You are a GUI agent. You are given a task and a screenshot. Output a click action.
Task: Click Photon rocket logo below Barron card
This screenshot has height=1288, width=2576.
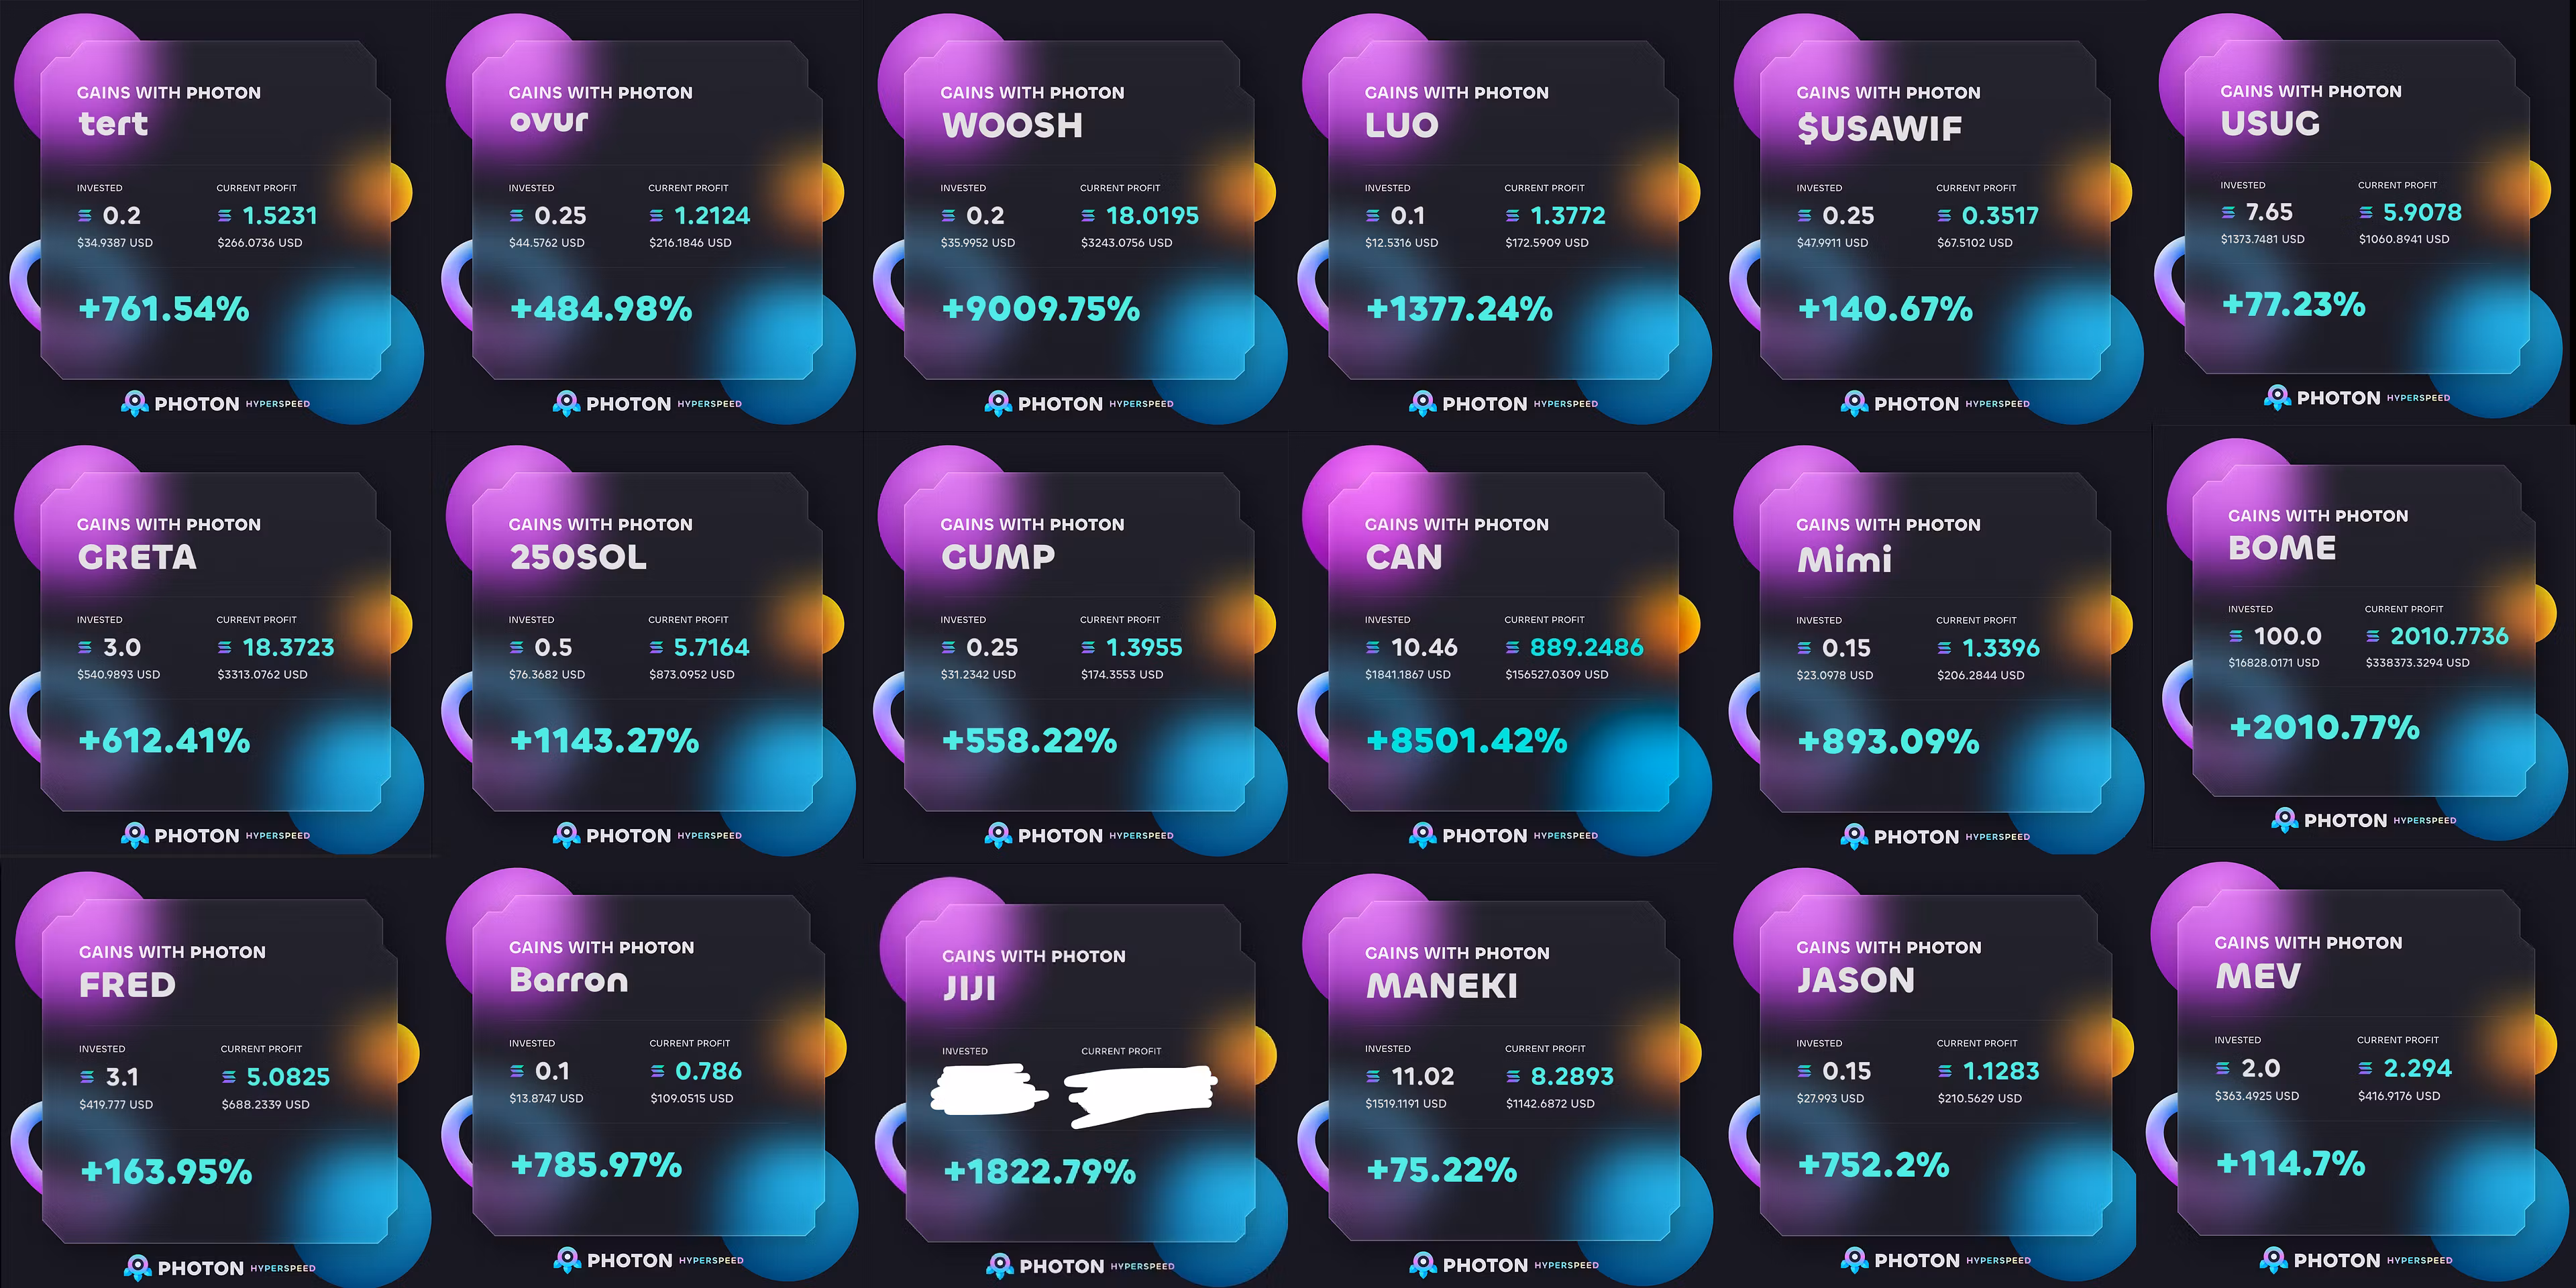coord(567,1260)
